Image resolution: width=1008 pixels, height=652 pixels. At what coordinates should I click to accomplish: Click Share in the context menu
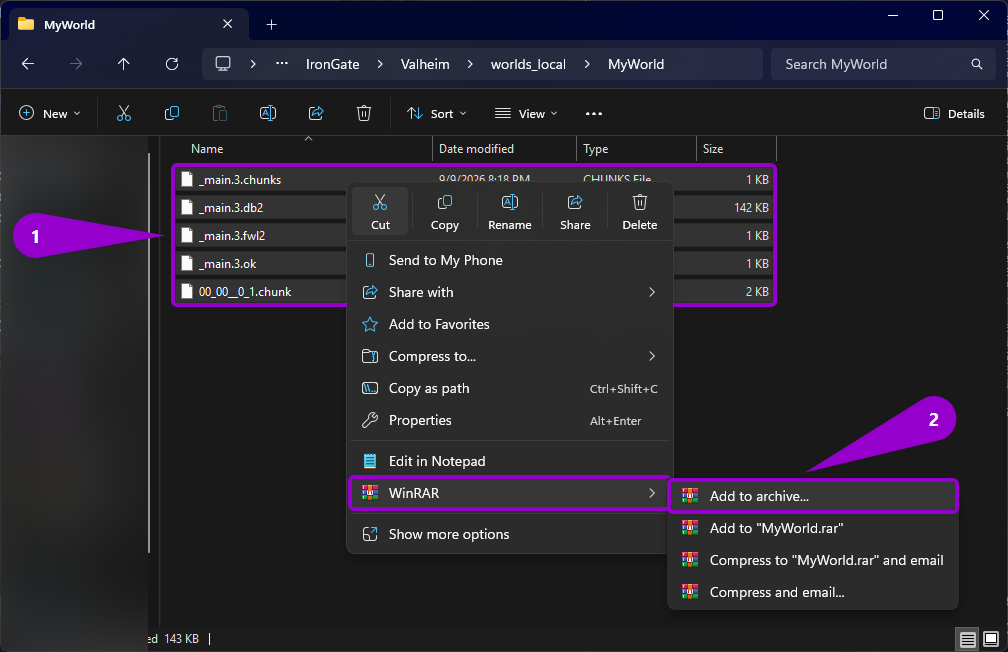575,212
